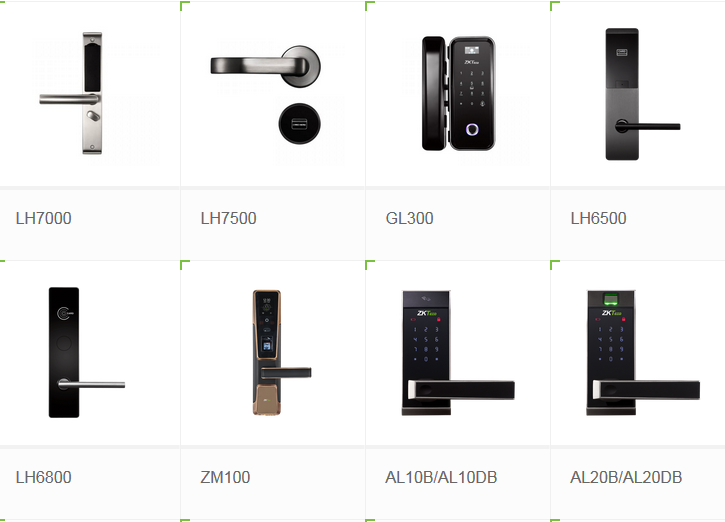
Task: Go to the LH6800 product page link
Action: 43,477
